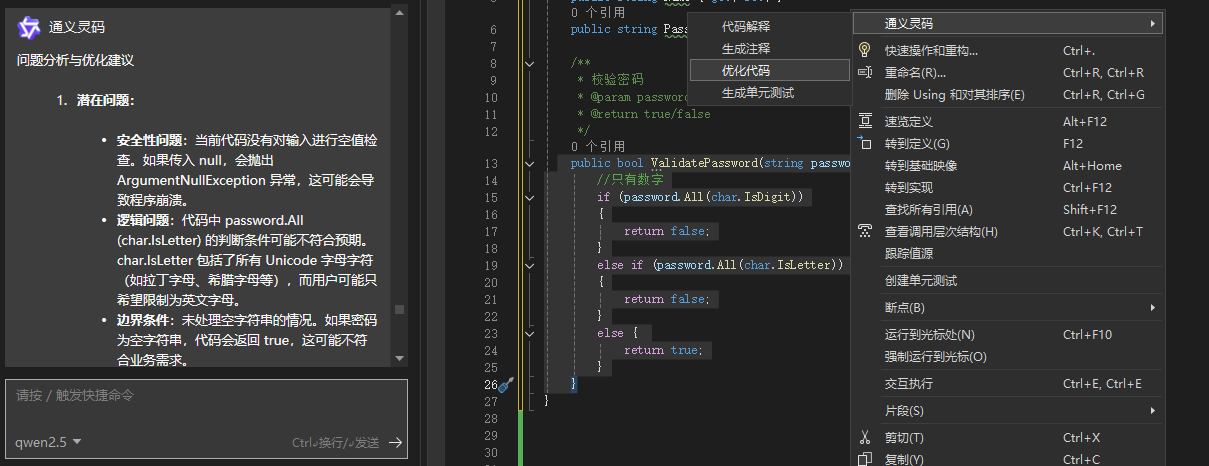Select 速览定义 menu entry
Image resolution: width=1209 pixels, height=466 pixels.
pos(1008,121)
